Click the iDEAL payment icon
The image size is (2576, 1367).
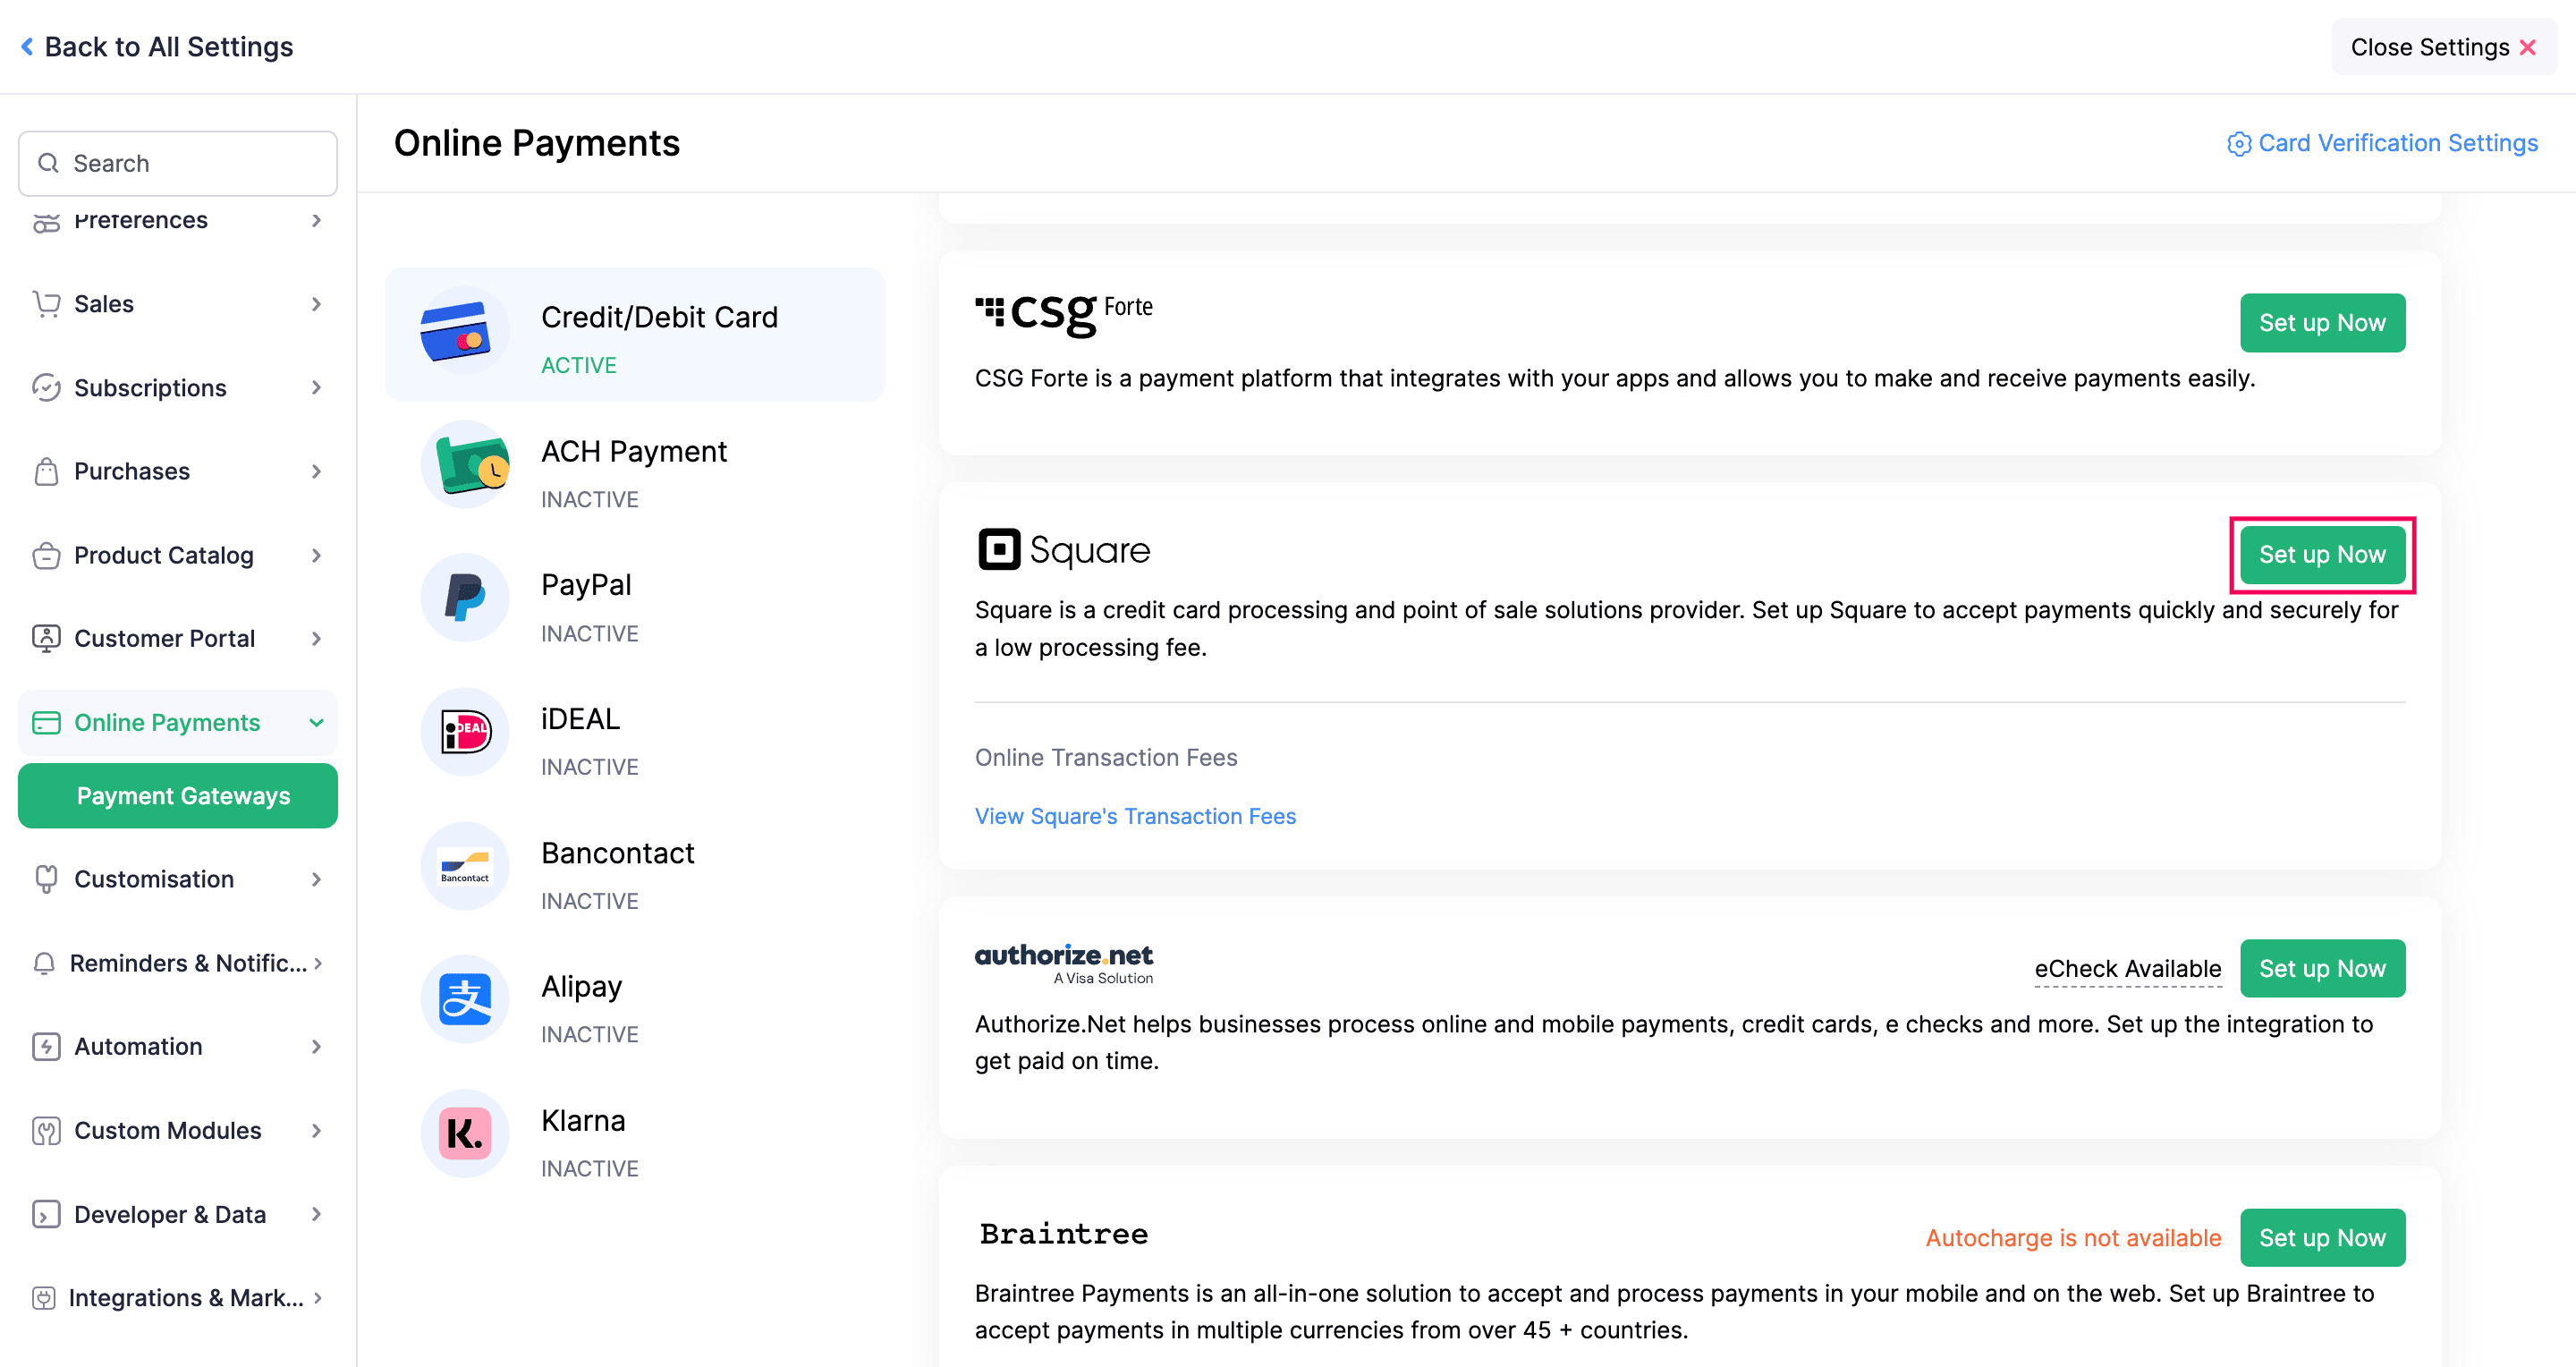click(x=465, y=732)
